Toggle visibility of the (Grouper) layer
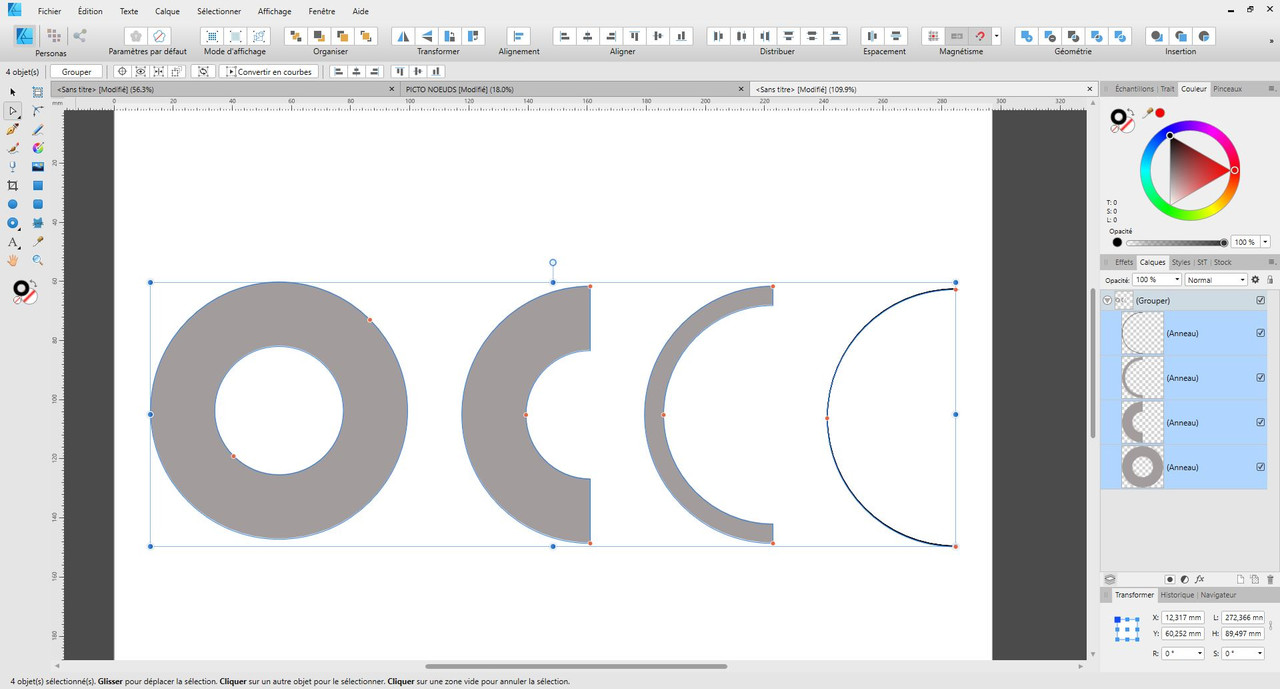The width and height of the screenshot is (1280, 689). point(1260,300)
